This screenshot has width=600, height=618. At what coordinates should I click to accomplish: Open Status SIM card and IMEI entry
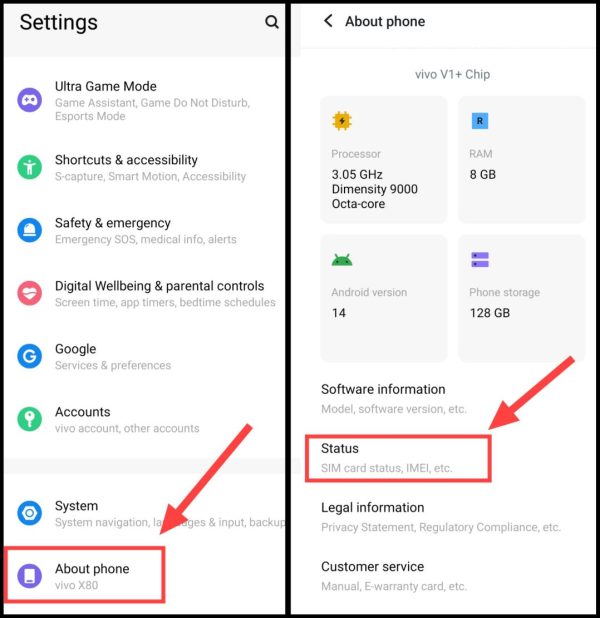(x=398, y=458)
